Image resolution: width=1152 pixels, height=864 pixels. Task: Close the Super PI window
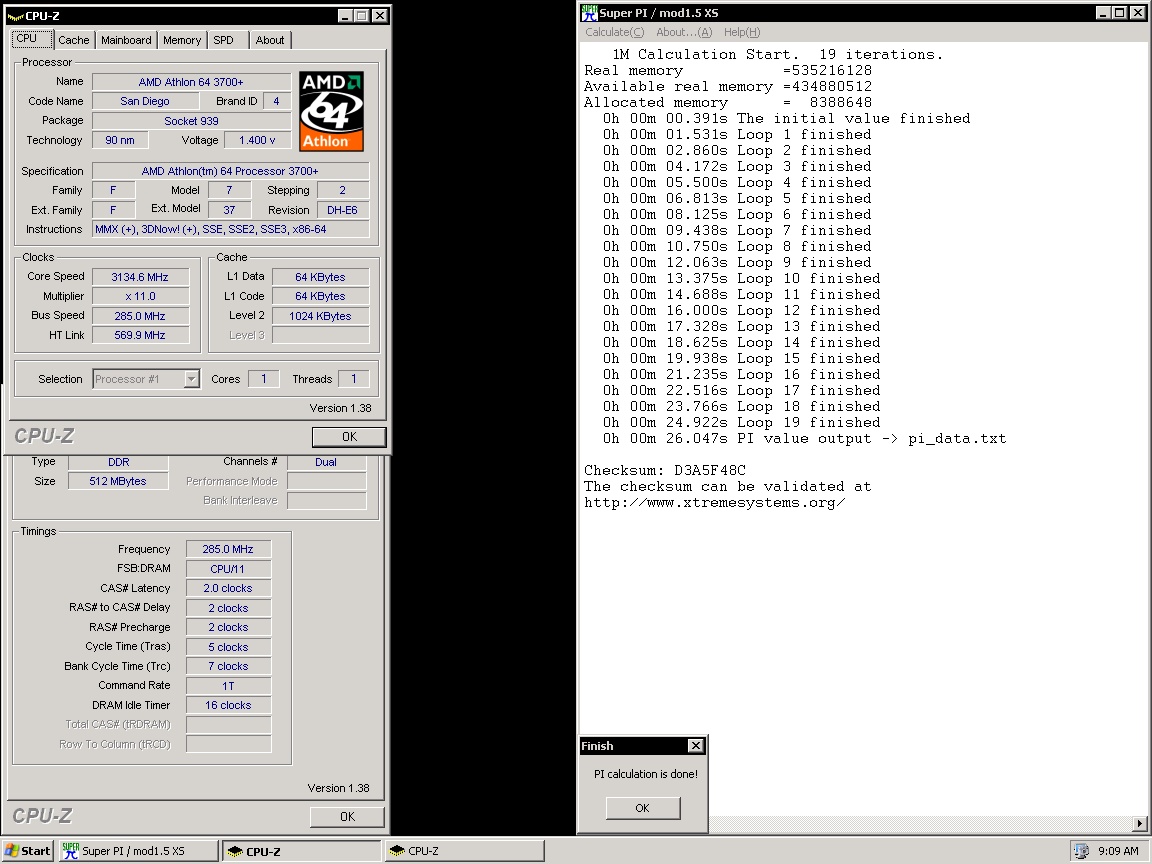click(x=1137, y=12)
